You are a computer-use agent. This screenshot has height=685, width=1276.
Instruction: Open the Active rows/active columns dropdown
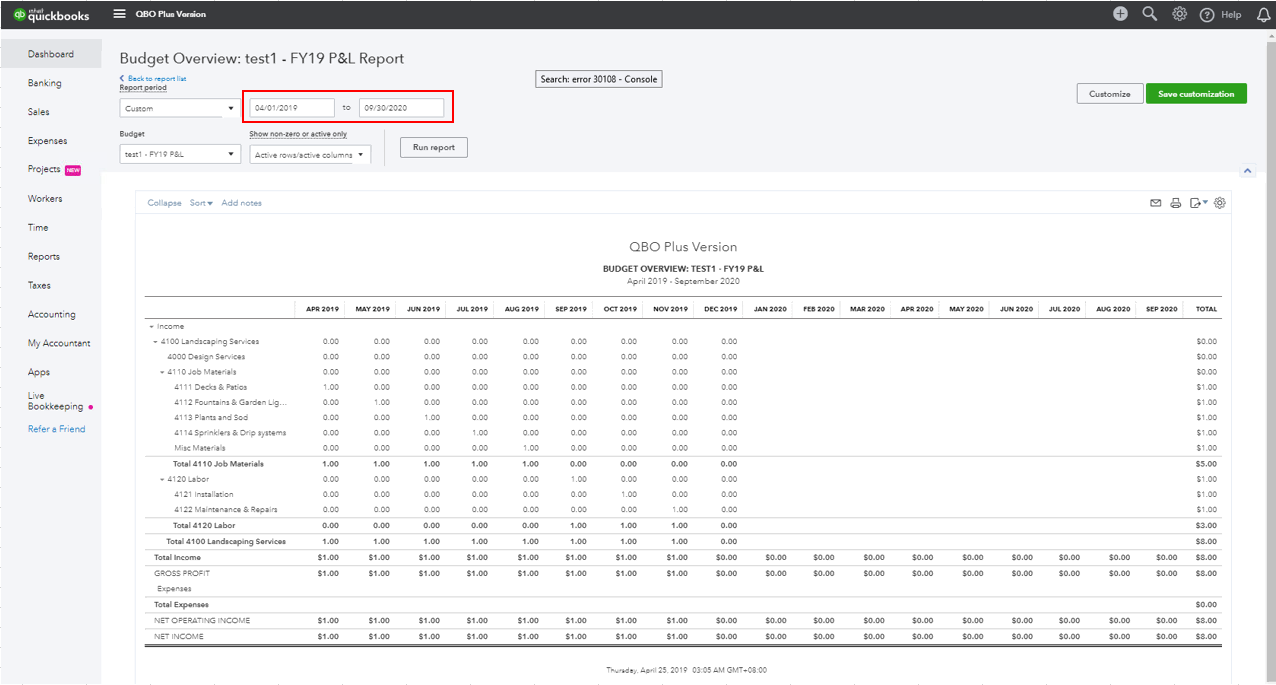(x=310, y=155)
